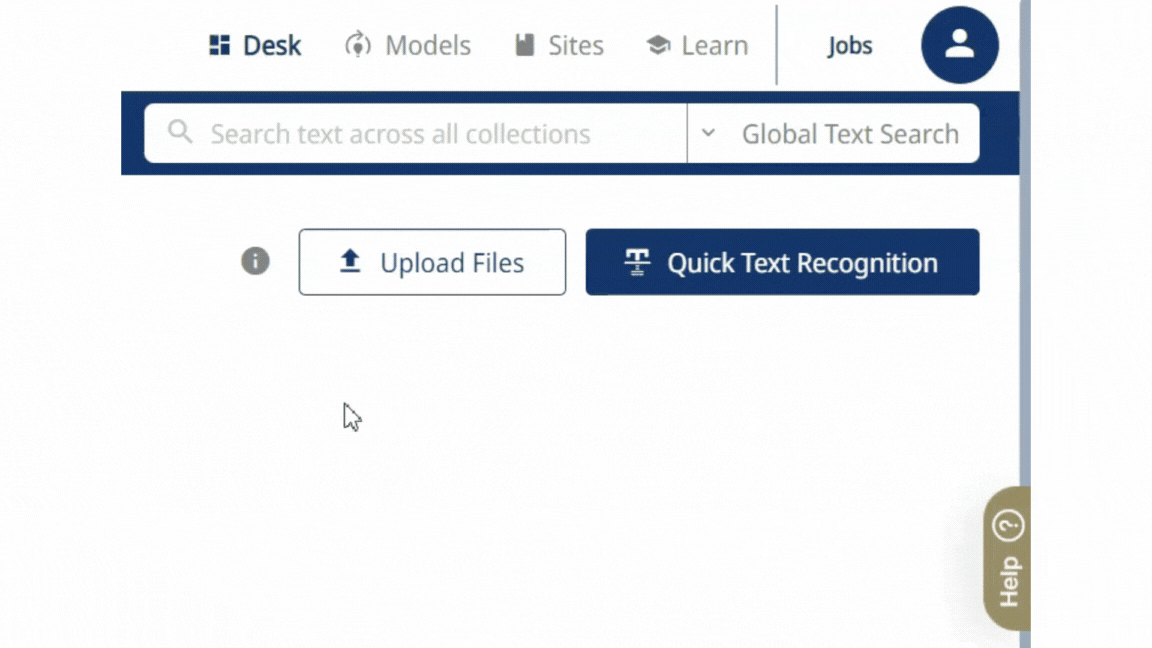Click the upload arrow icon
The image size is (1152, 648).
click(349, 262)
